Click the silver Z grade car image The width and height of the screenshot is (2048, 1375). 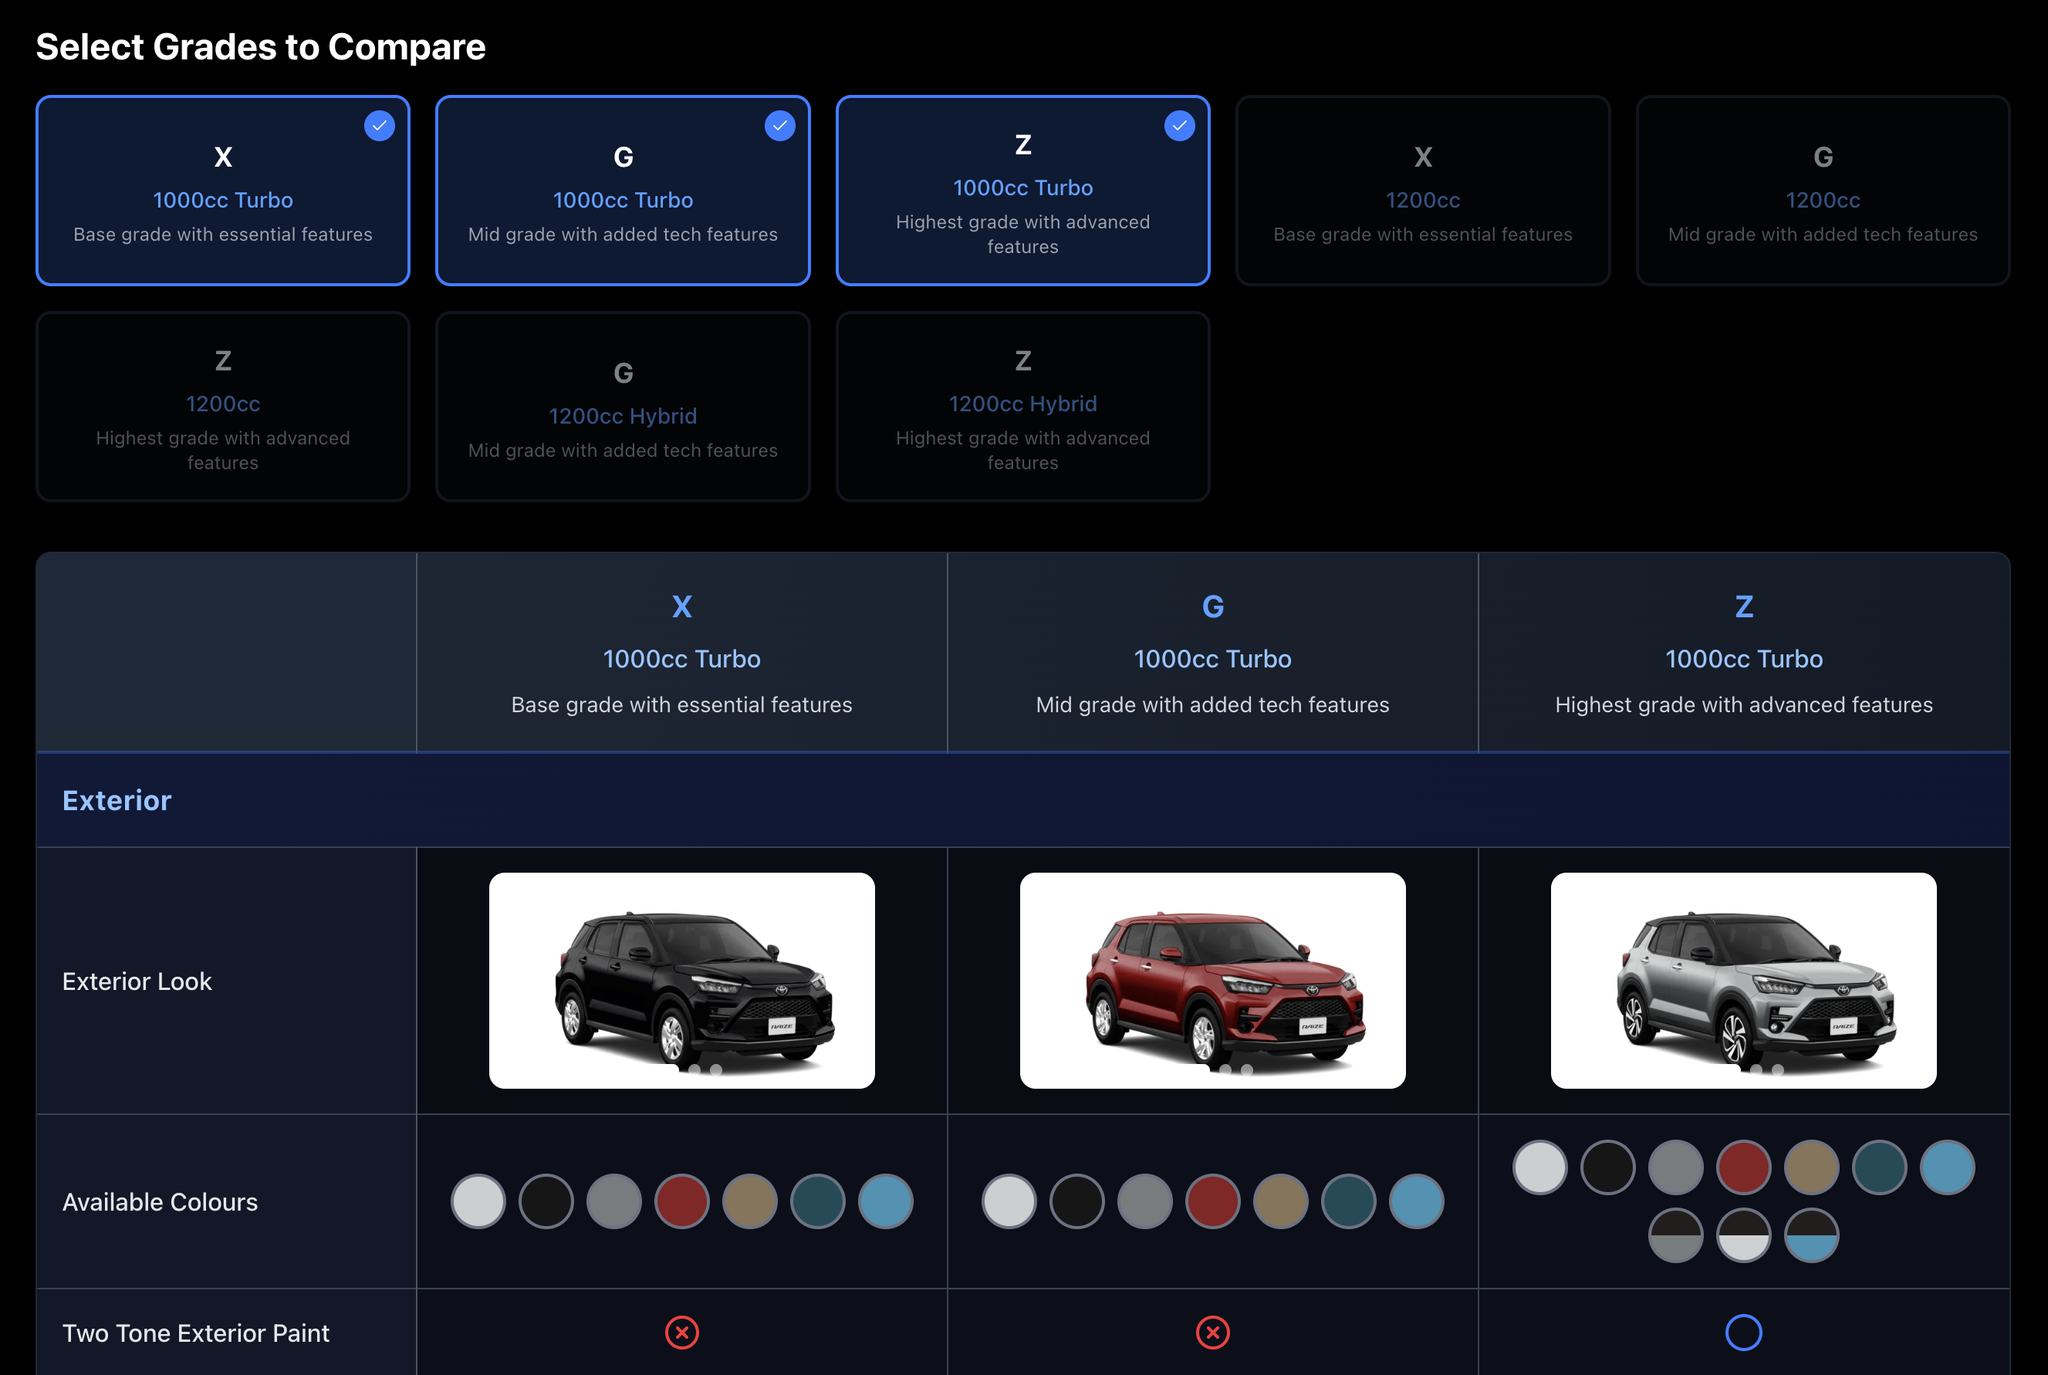[1744, 981]
